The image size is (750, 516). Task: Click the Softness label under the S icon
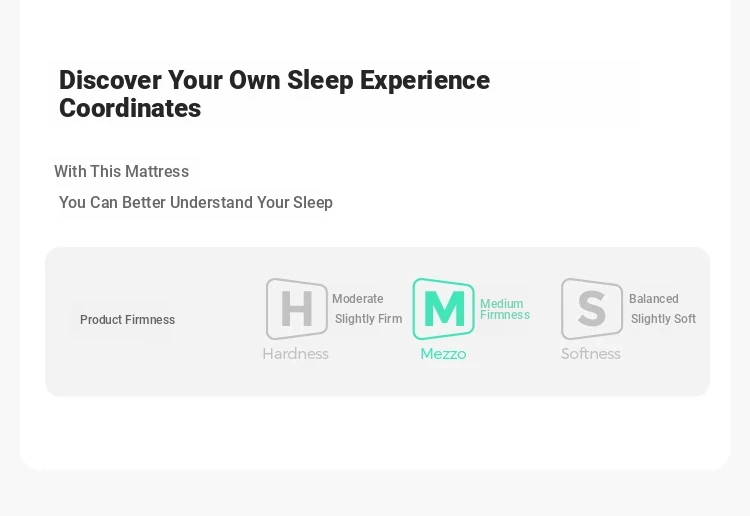591,354
